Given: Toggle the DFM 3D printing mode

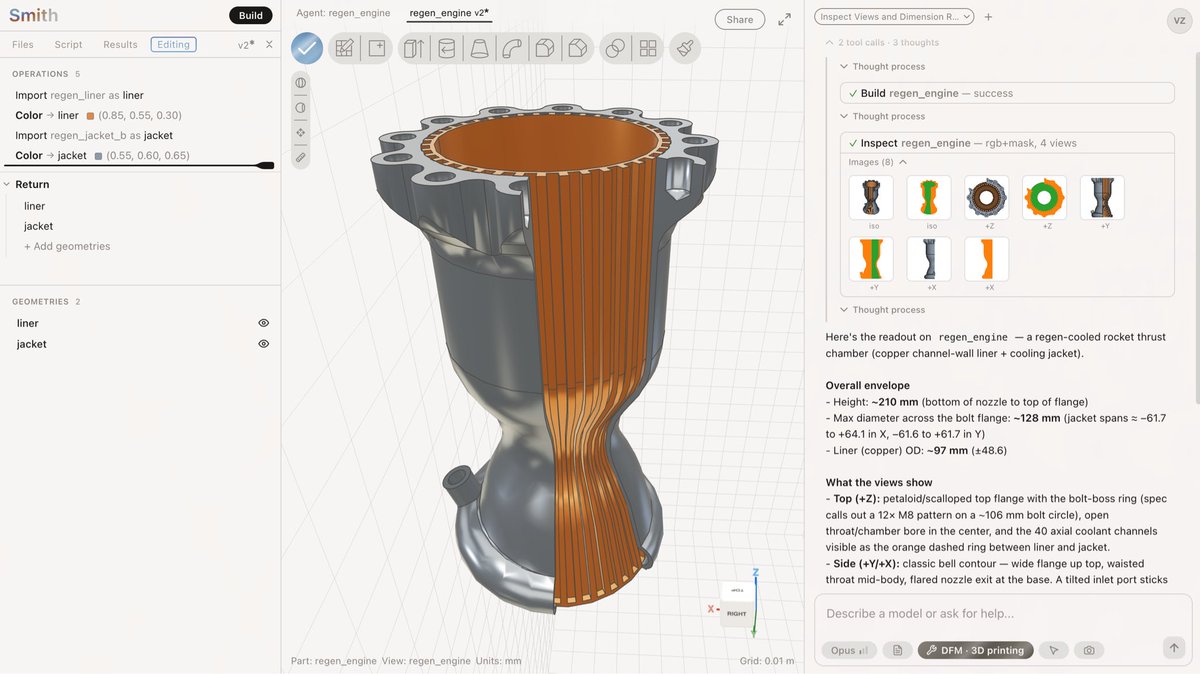Looking at the screenshot, I should 975,650.
